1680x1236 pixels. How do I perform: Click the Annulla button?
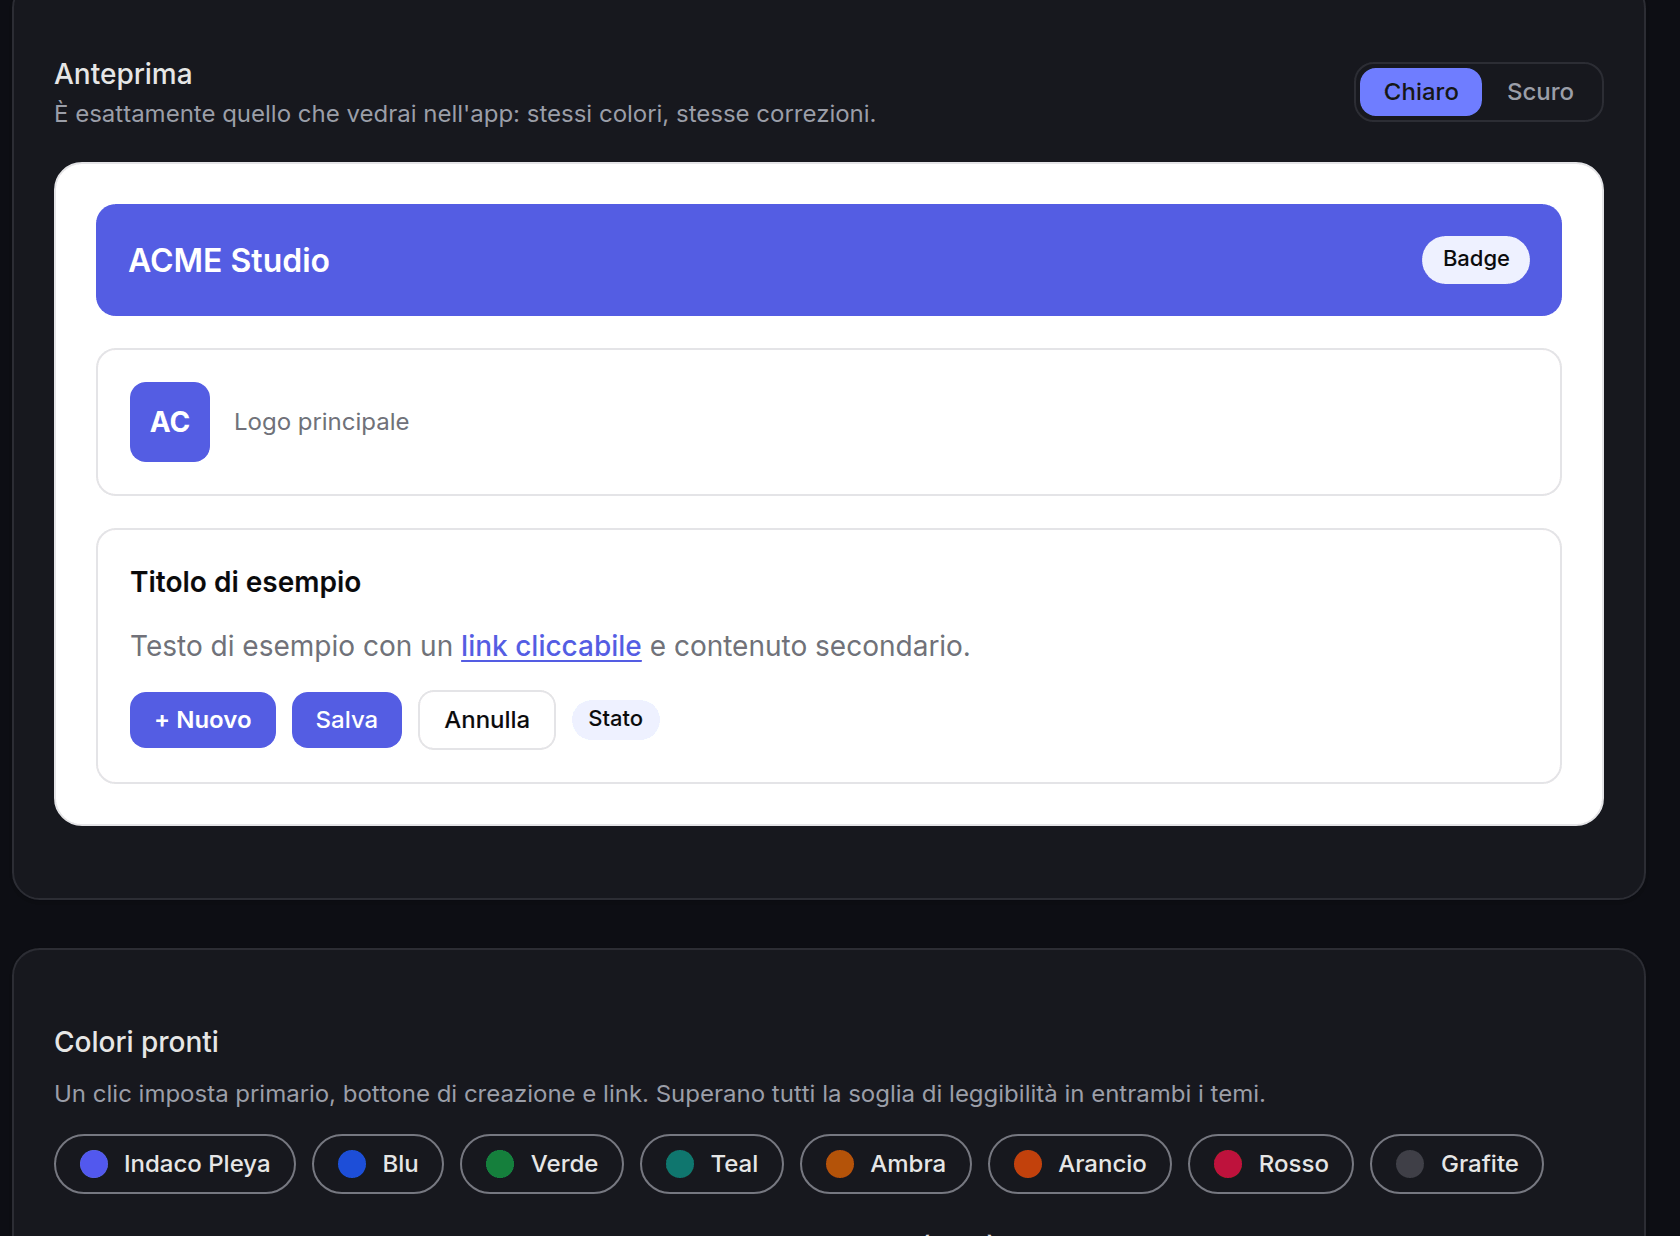tap(487, 720)
